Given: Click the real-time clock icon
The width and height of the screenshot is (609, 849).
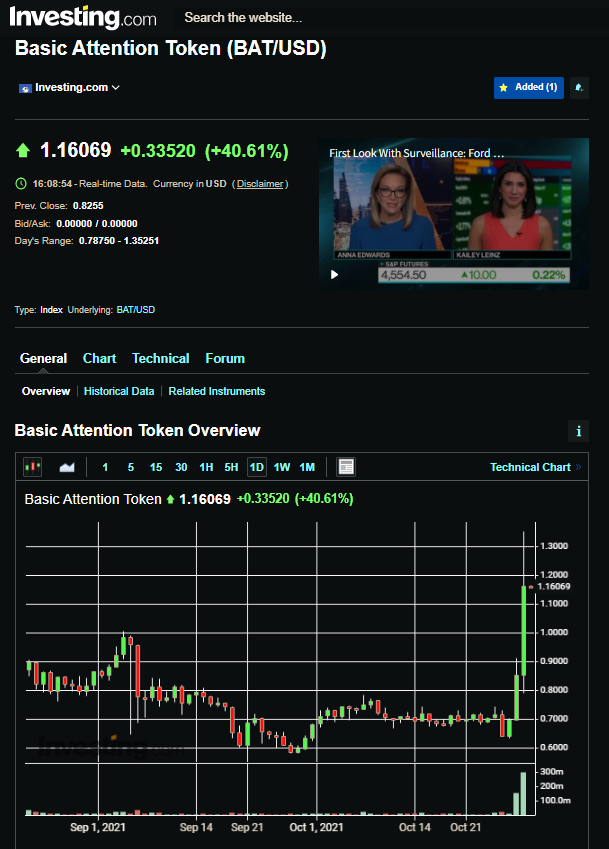Looking at the screenshot, I should 21,184.
